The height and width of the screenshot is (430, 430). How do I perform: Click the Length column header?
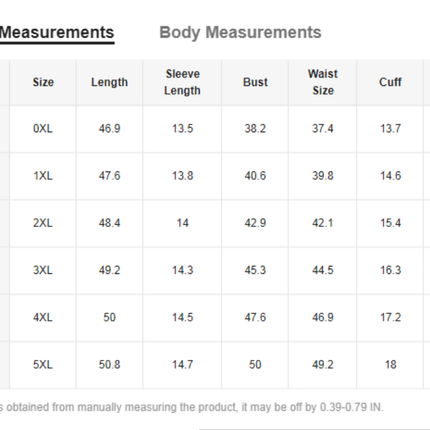(x=109, y=82)
